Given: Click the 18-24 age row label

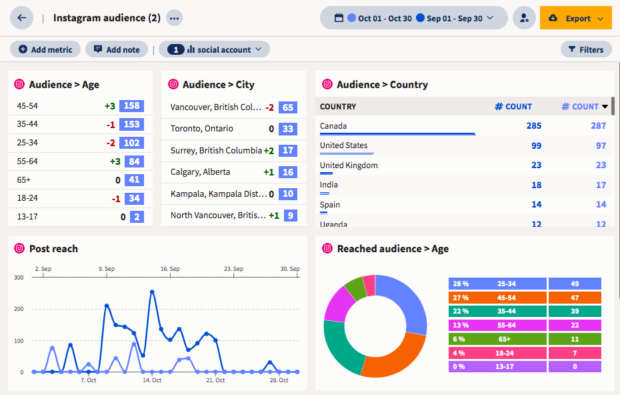Looking at the screenshot, I should [x=27, y=198].
